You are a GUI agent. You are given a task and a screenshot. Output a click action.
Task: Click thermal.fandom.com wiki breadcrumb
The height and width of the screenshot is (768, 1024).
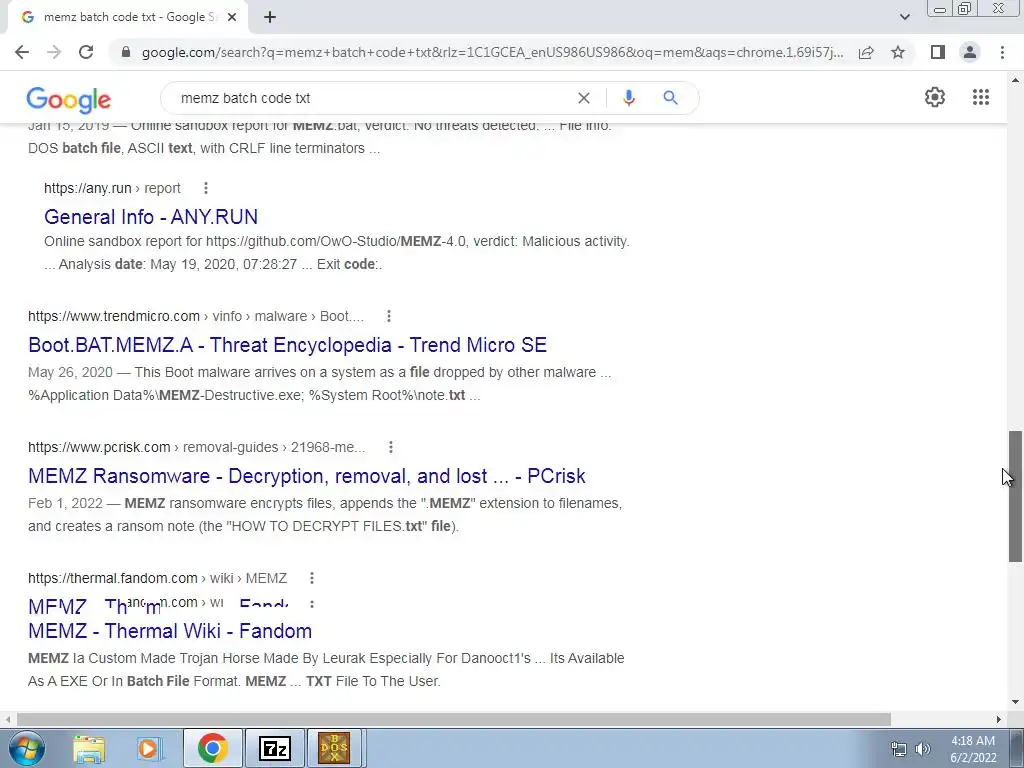click(157, 578)
